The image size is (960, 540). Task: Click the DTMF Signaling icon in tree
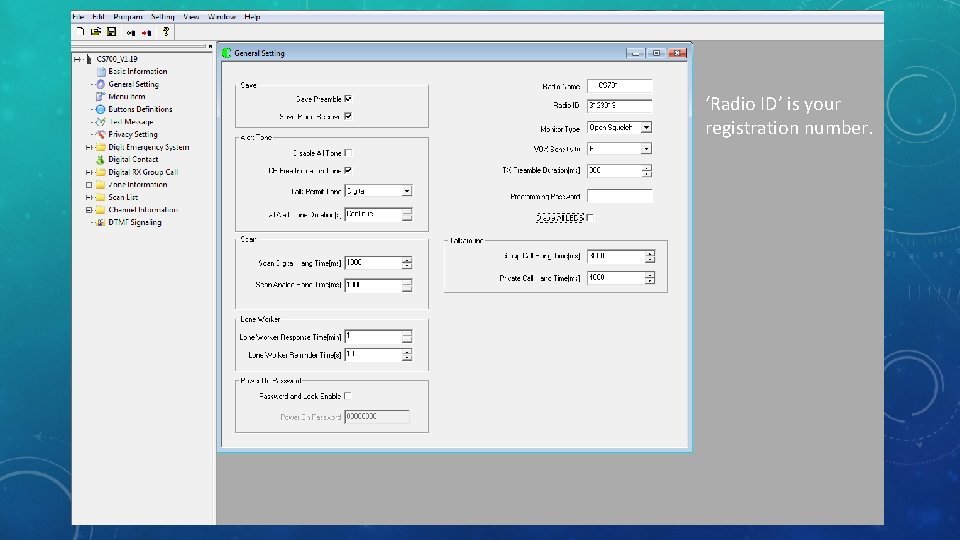(101, 222)
